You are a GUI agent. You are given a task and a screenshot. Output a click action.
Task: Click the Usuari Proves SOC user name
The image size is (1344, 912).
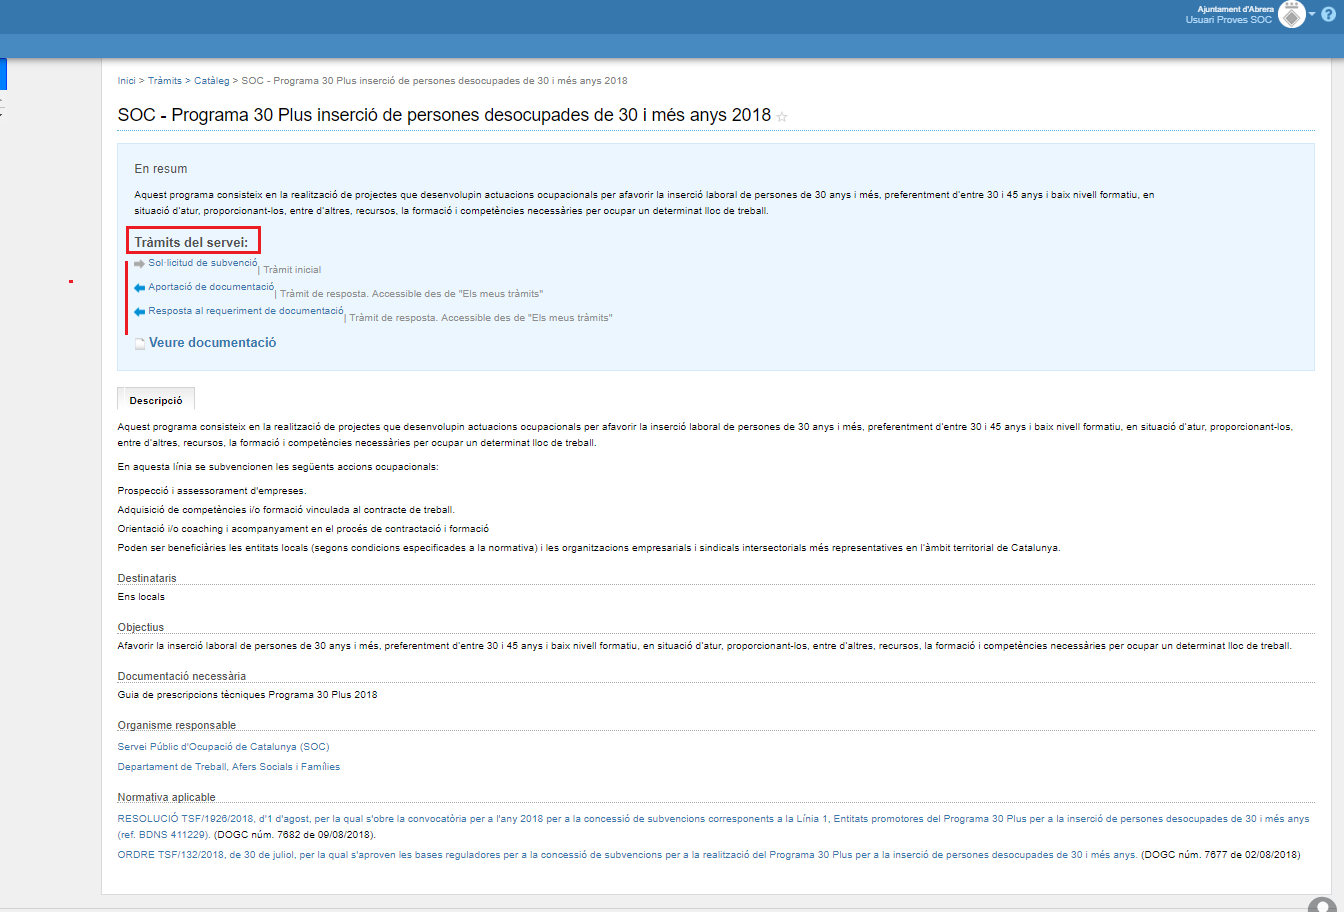point(1229,20)
